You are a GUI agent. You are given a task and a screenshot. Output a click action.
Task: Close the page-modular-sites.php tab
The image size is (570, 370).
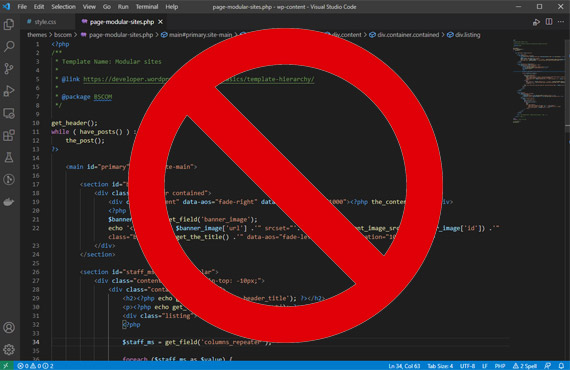click(160, 22)
